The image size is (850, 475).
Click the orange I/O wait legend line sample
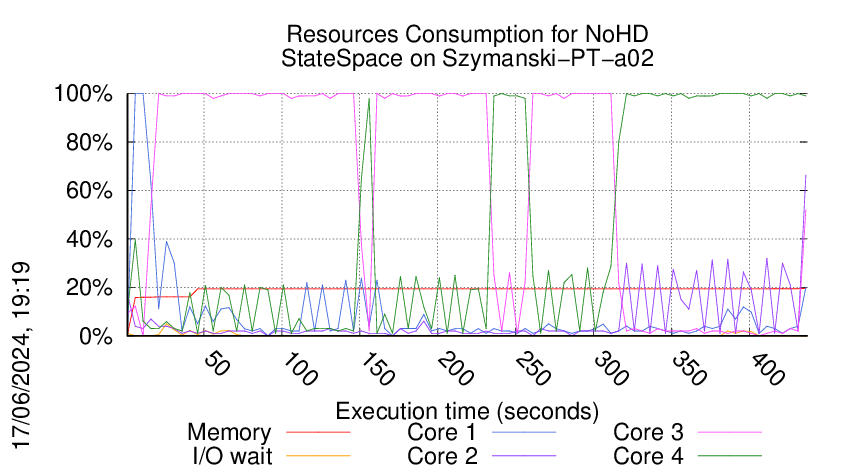[318, 456]
